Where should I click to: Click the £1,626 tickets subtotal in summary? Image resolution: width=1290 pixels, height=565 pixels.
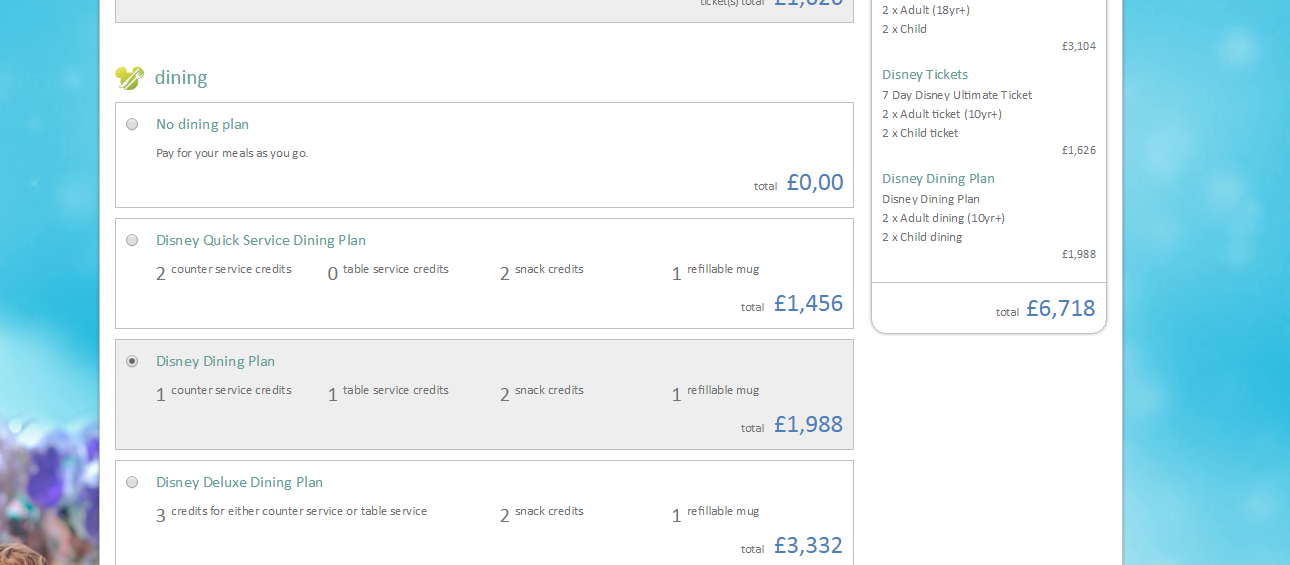tap(1078, 151)
